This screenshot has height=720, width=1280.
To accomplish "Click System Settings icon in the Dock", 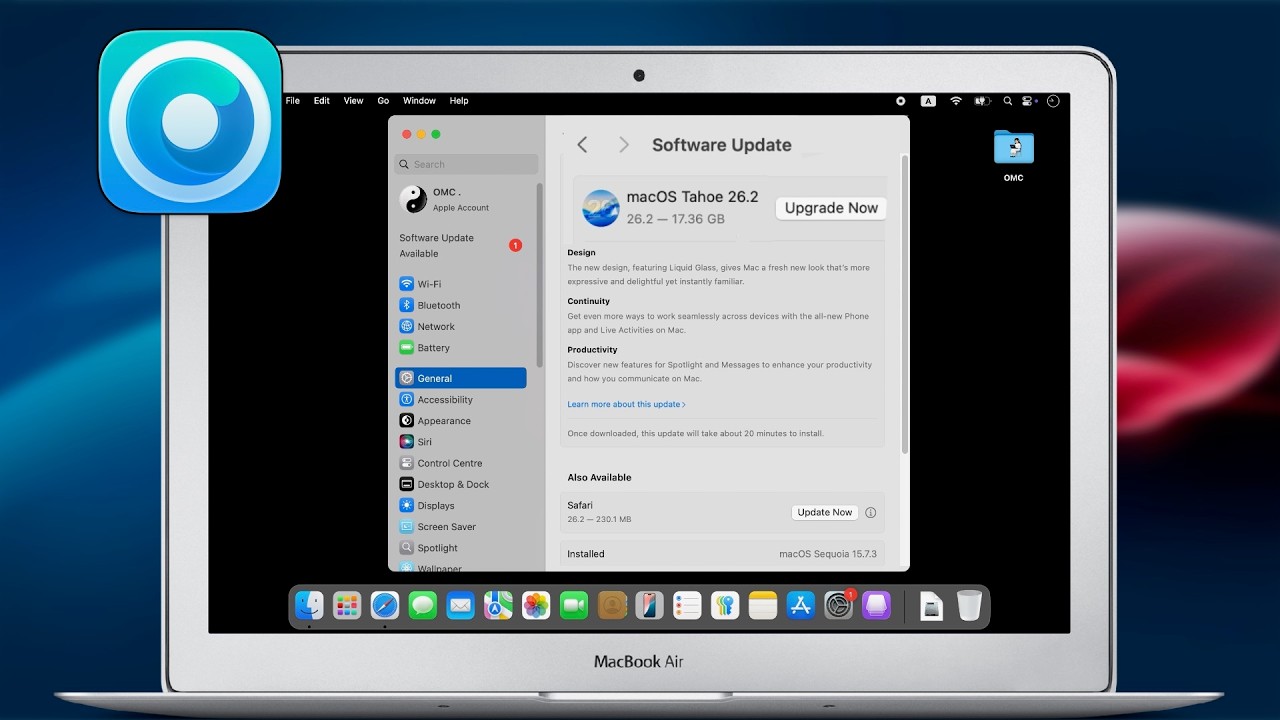I will tap(839, 605).
